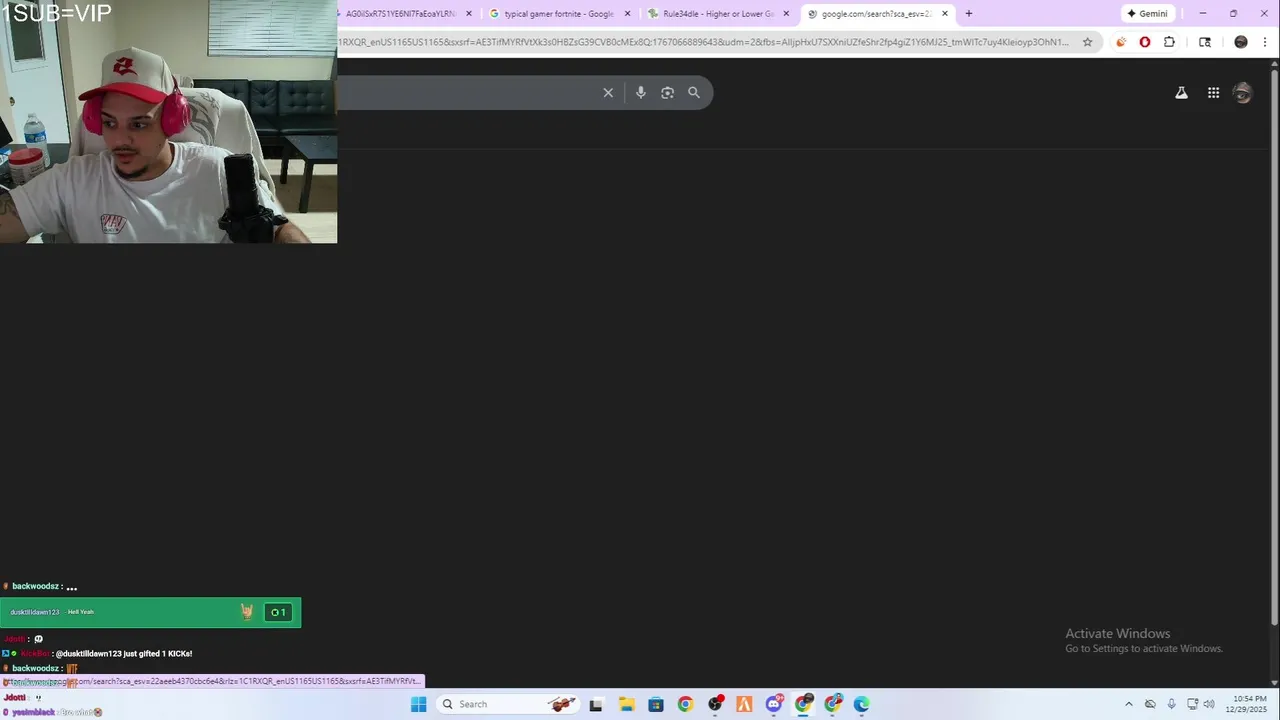
Task: Open Microsoft Edge from the taskbar
Action: [862, 704]
